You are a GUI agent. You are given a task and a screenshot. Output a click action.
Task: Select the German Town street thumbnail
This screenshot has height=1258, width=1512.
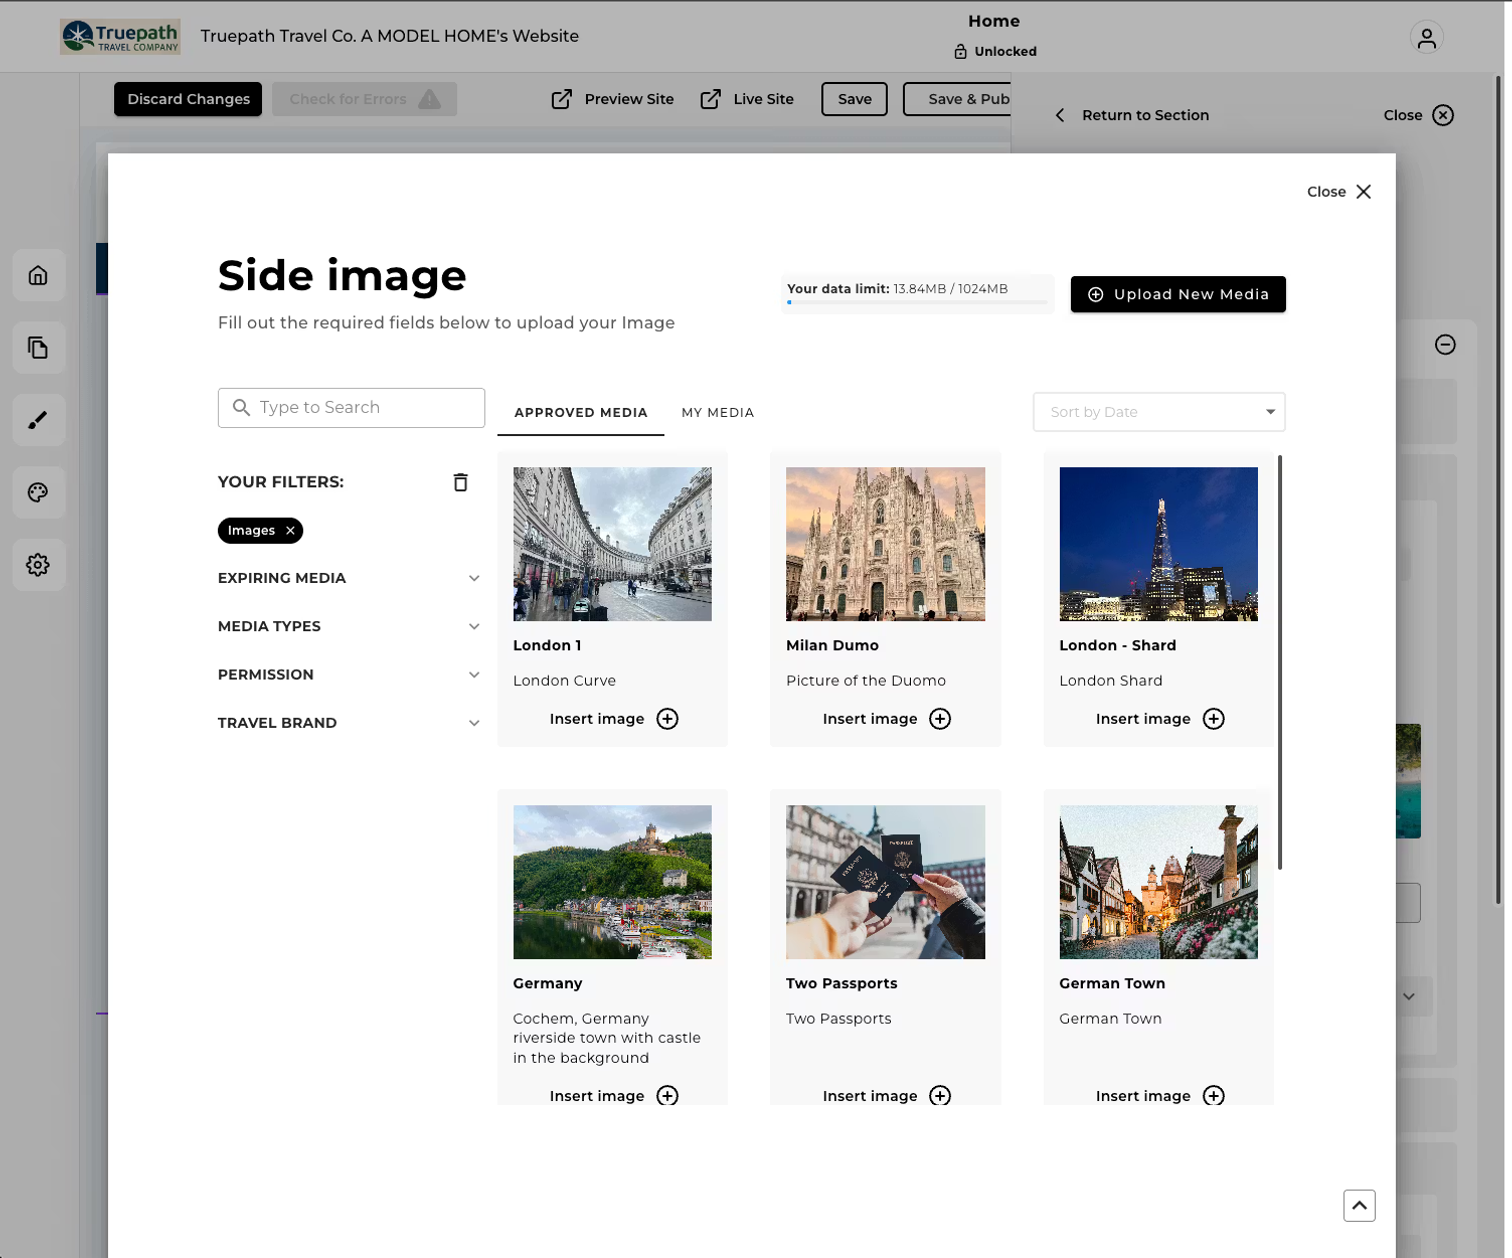pos(1158,882)
